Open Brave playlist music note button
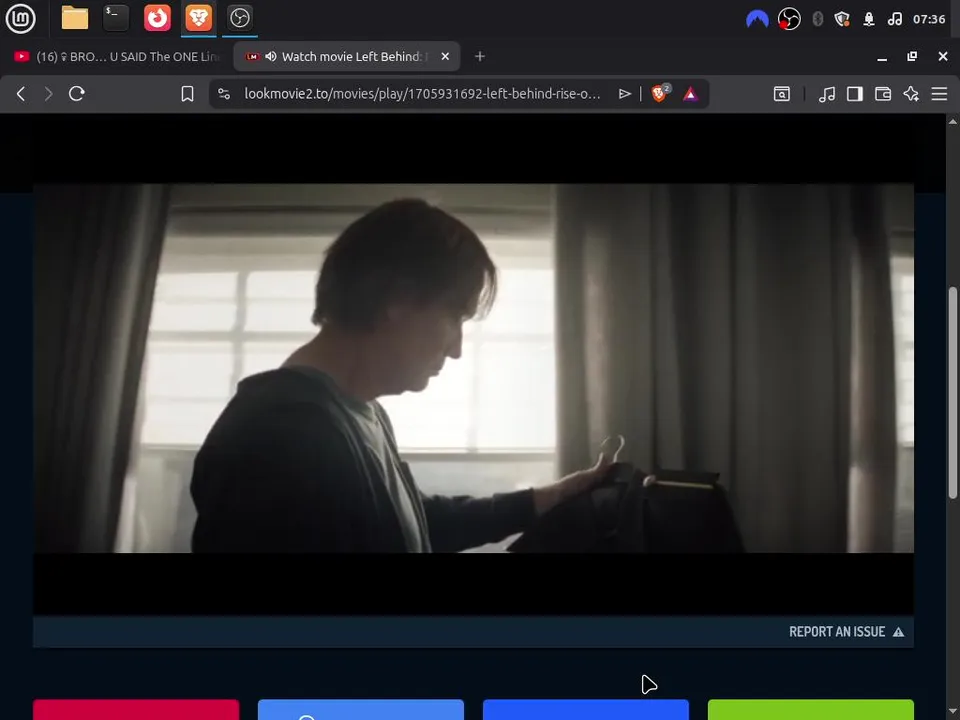The width and height of the screenshot is (960, 720). tap(827, 94)
